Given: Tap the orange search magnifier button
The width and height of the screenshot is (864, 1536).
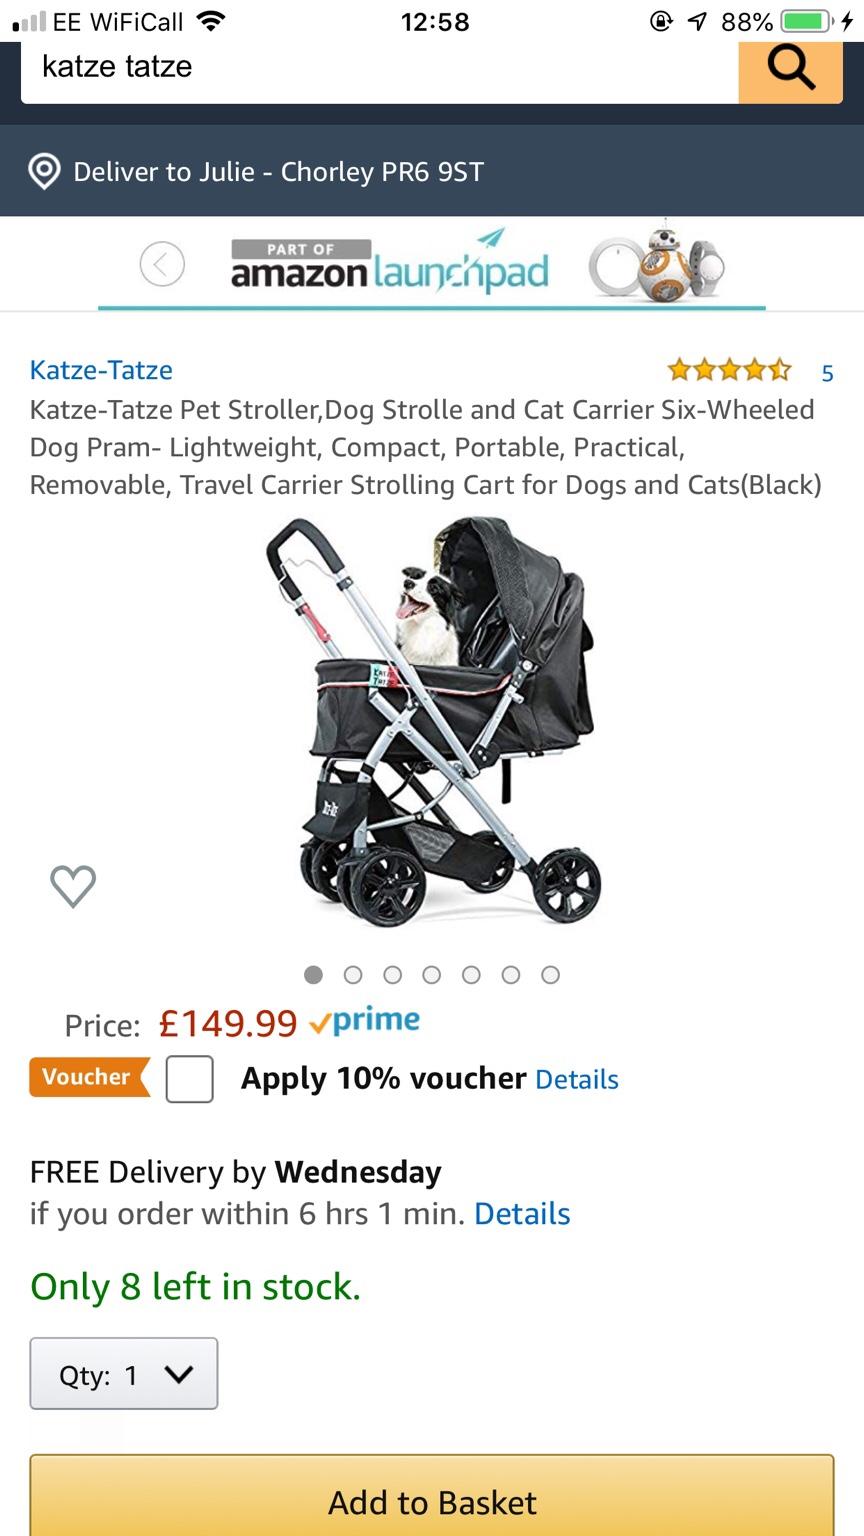Looking at the screenshot, I should tap(790, 70).
